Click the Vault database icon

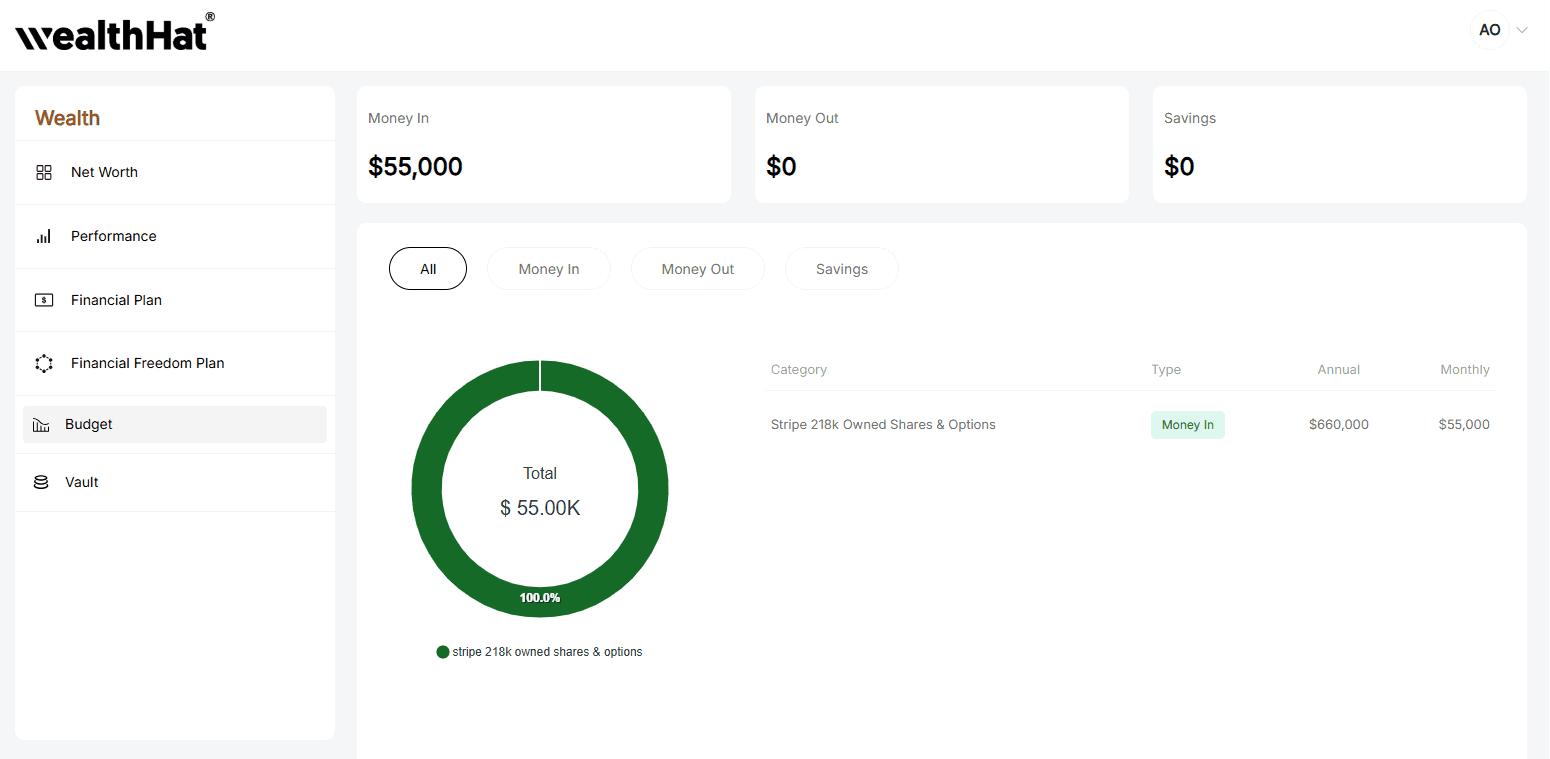coord(41,482)
